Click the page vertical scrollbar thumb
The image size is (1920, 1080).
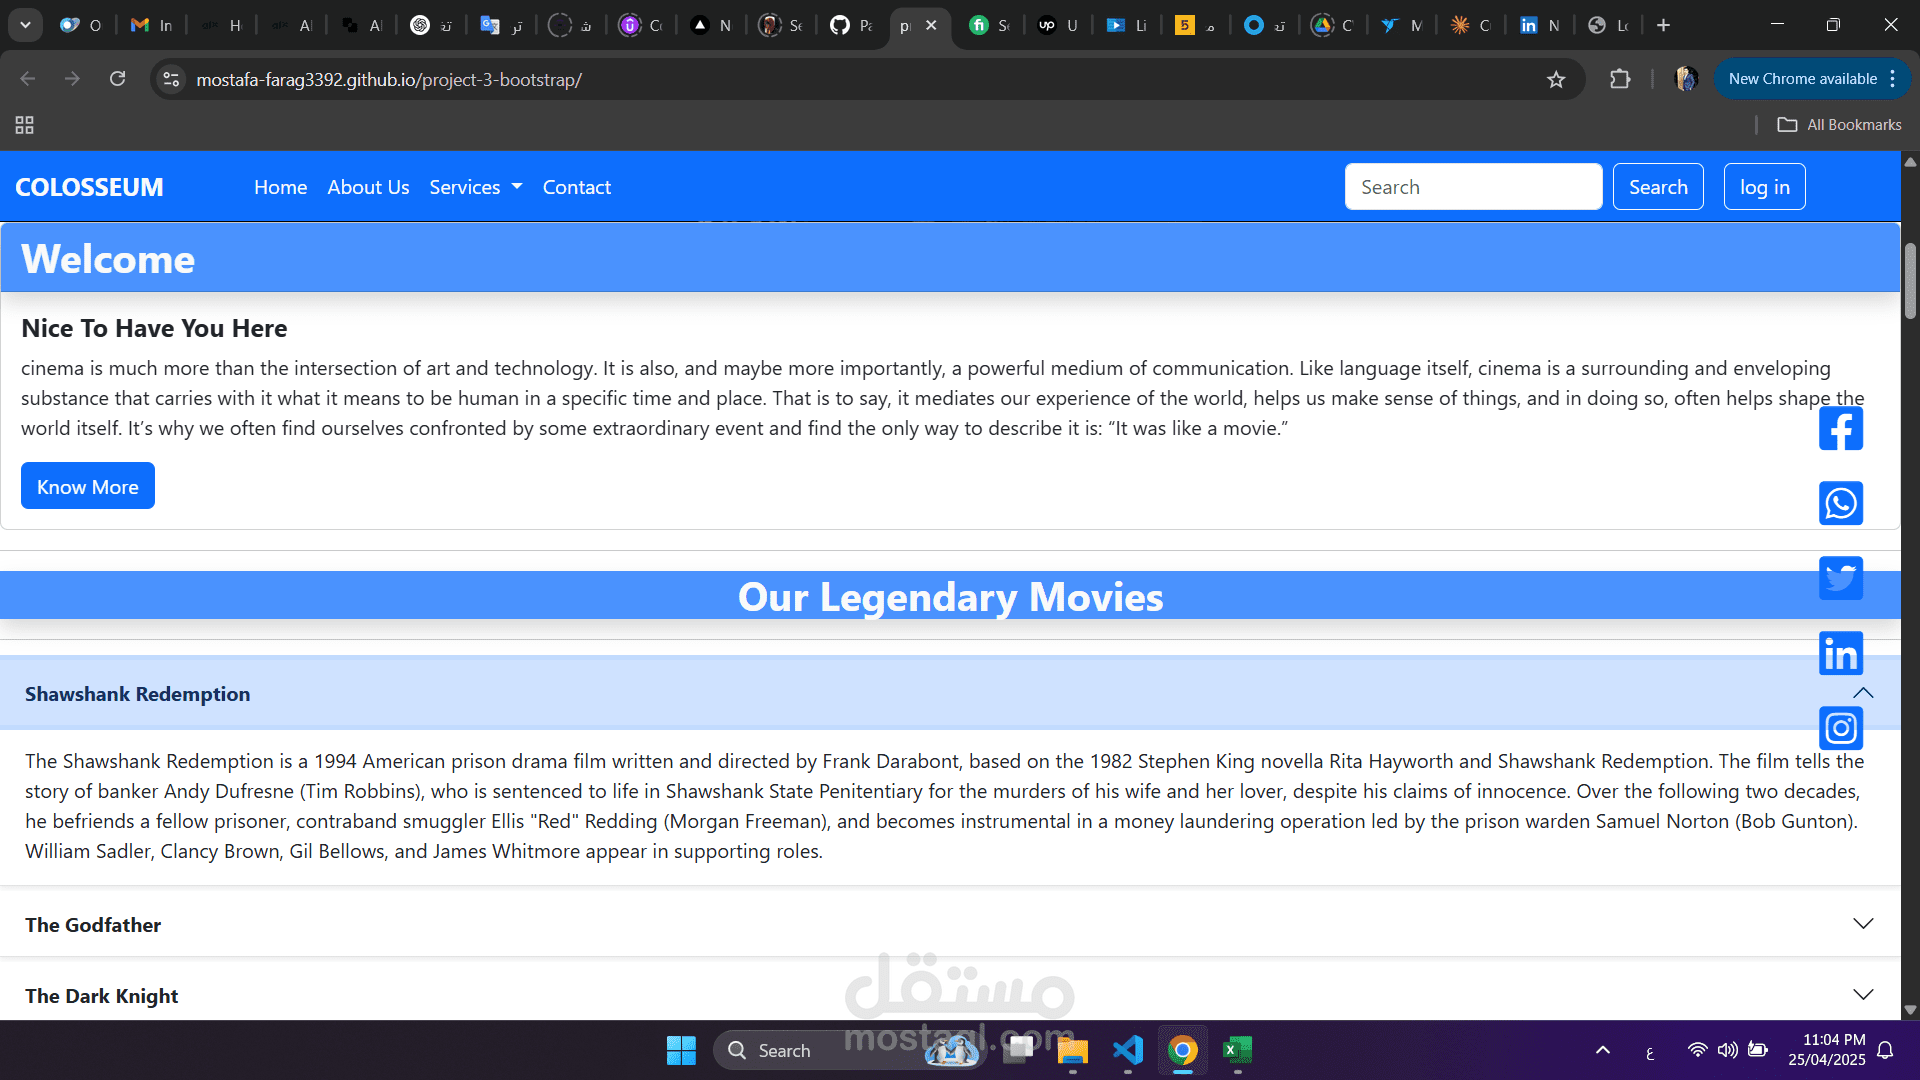click(1910, 280)
